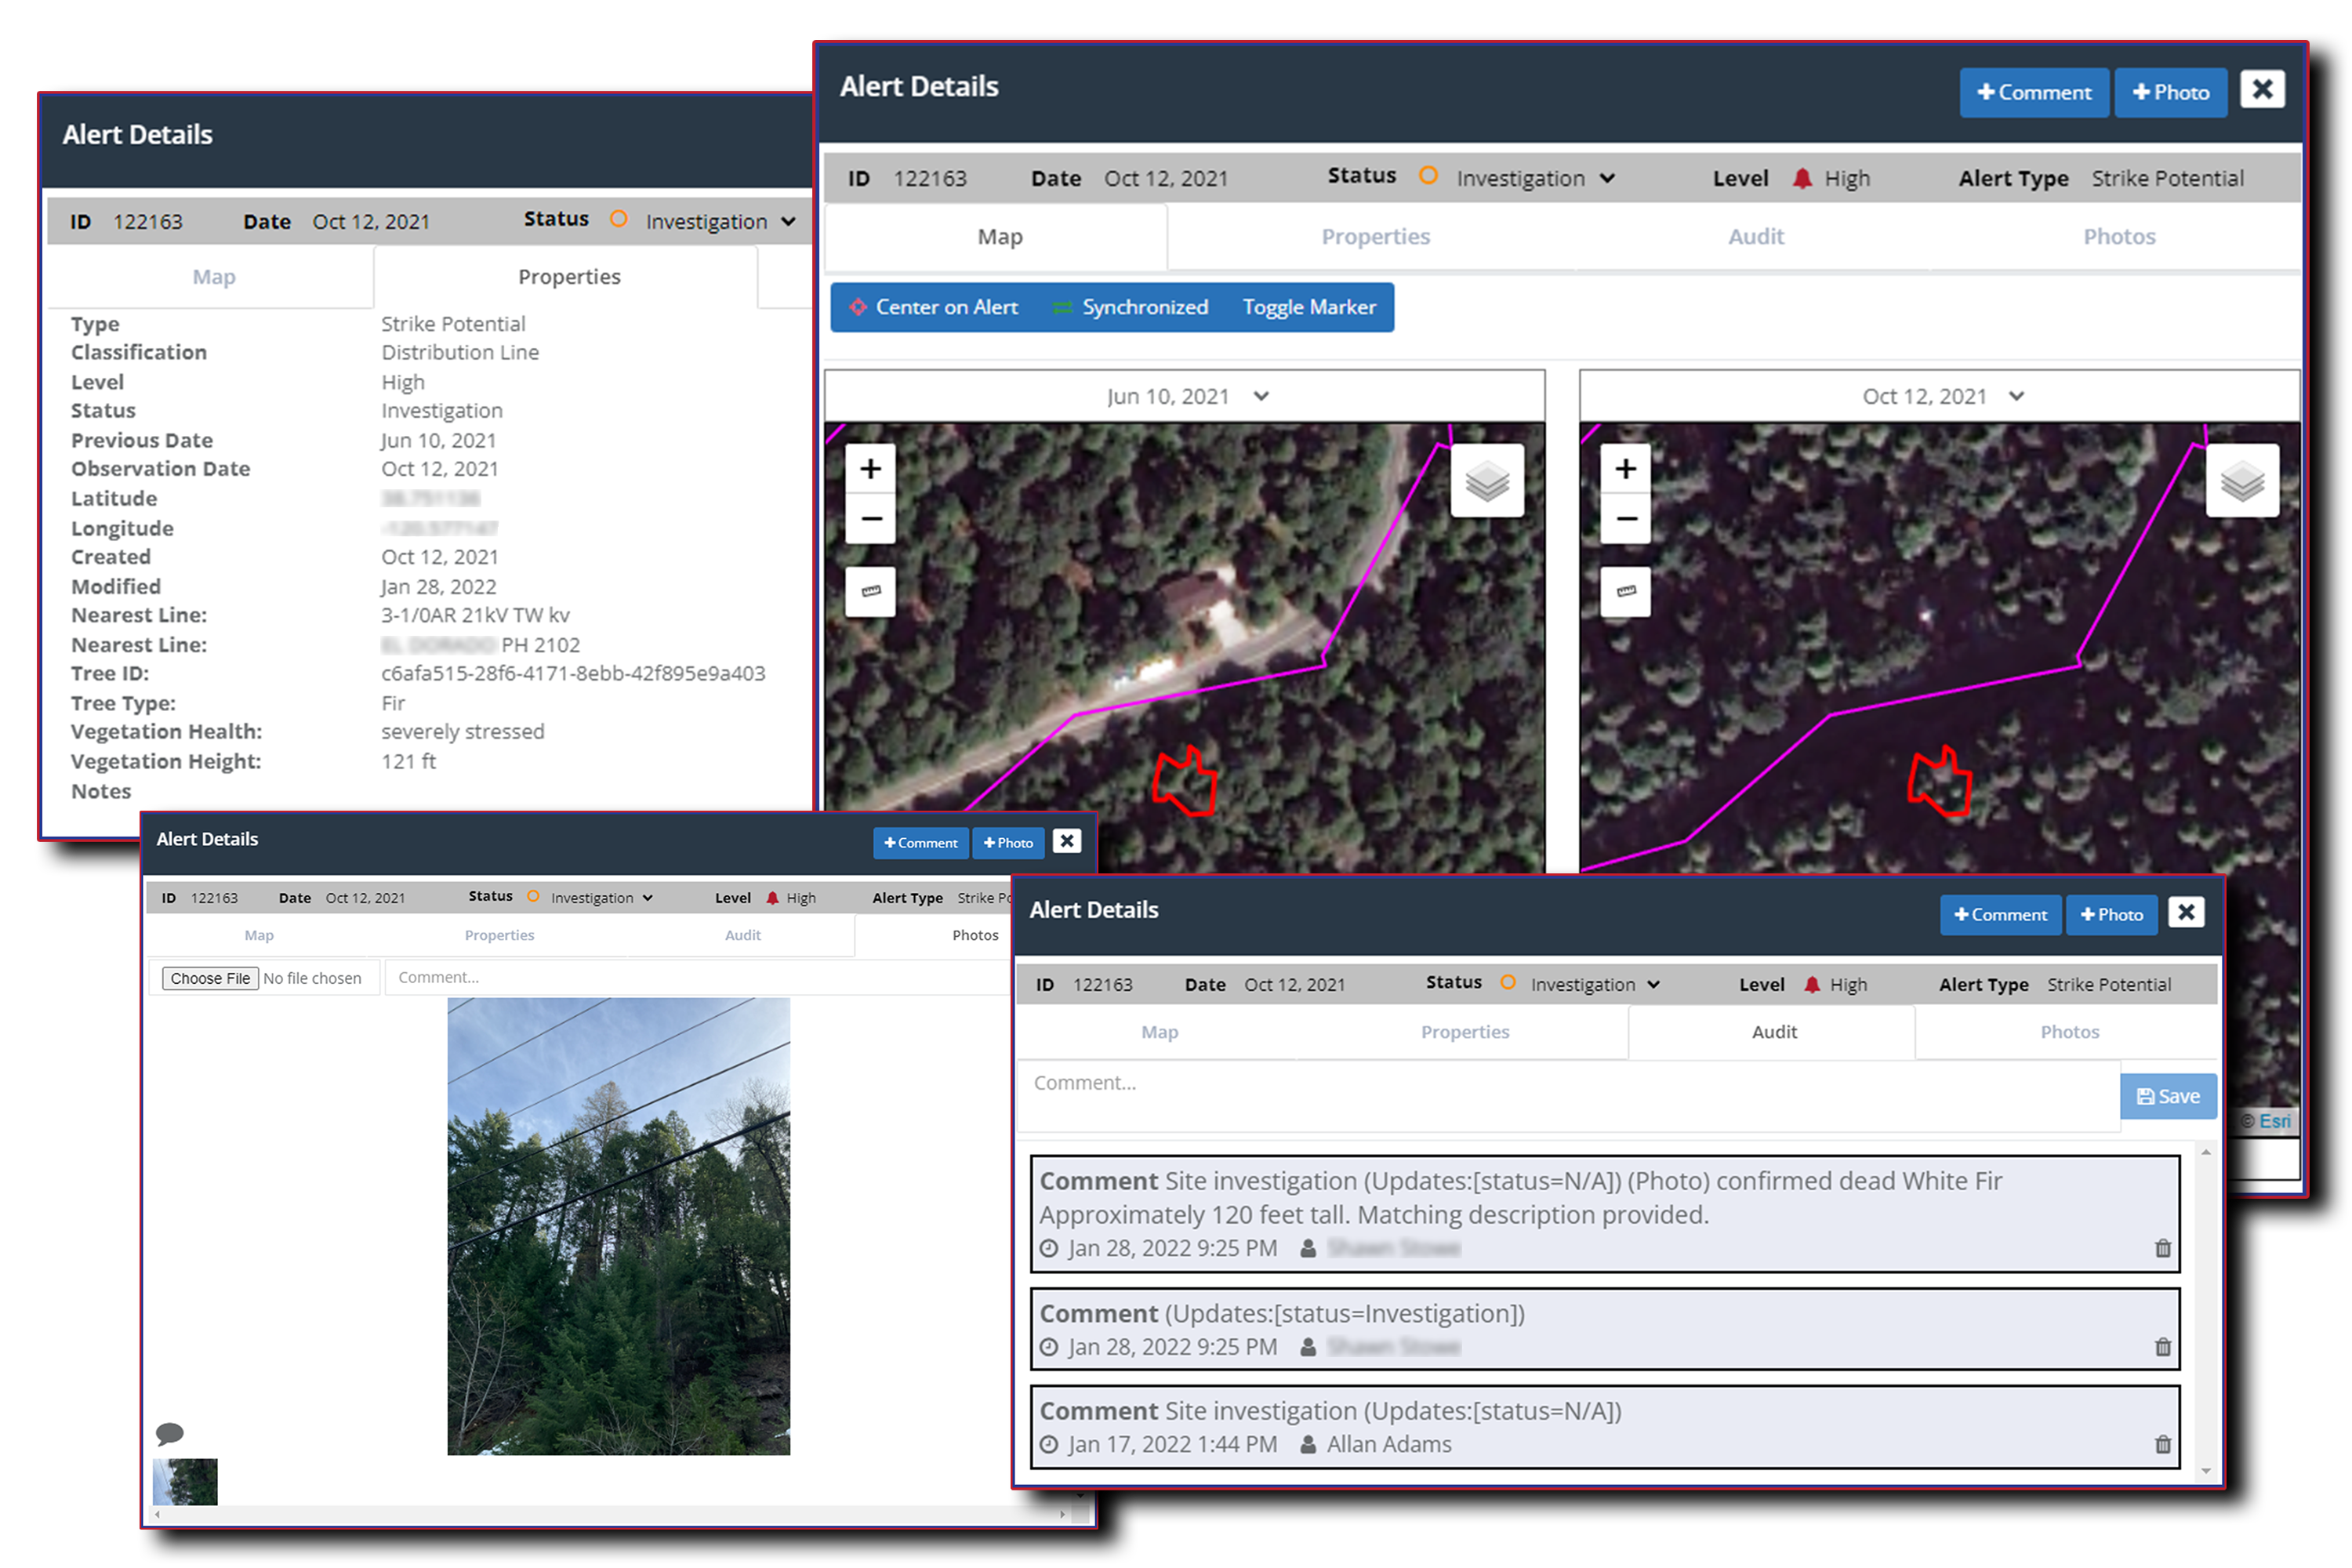Click Center on Alert
The height and width of the screenshot is (1568, 2352).
point(934,307)
